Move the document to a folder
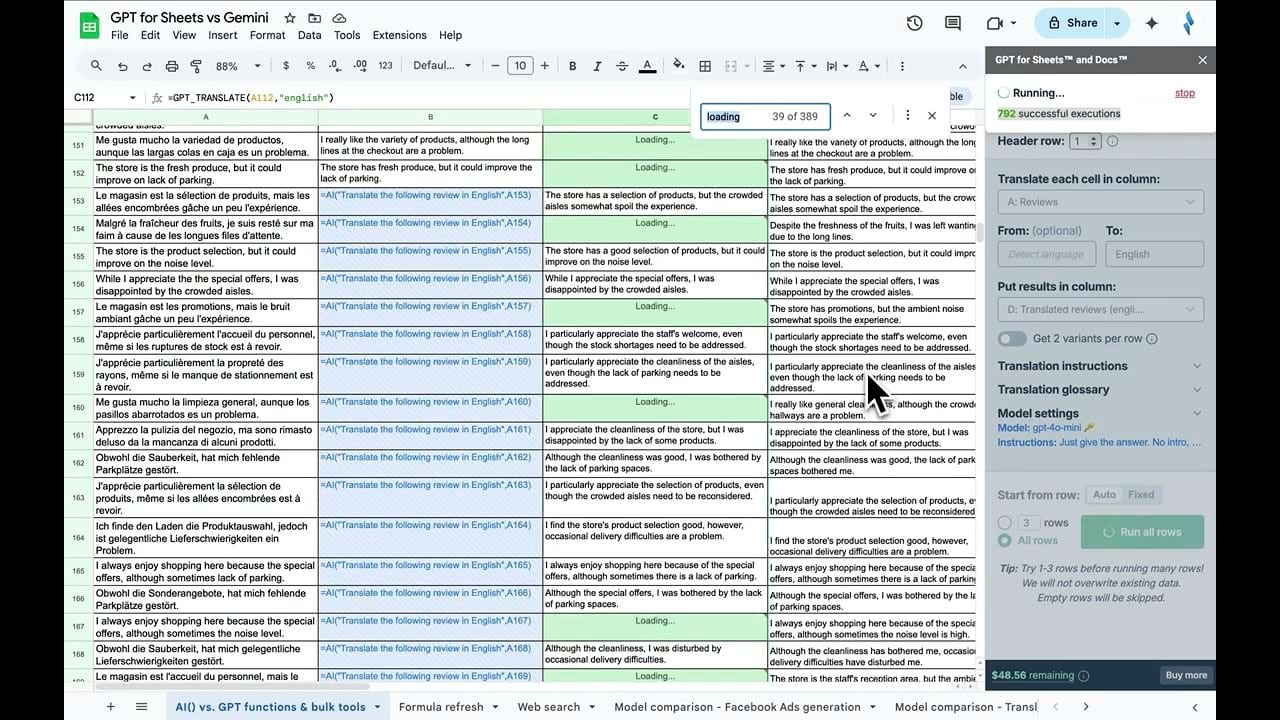The height and width of the screenshot is (720, 1280). [315, 18]
